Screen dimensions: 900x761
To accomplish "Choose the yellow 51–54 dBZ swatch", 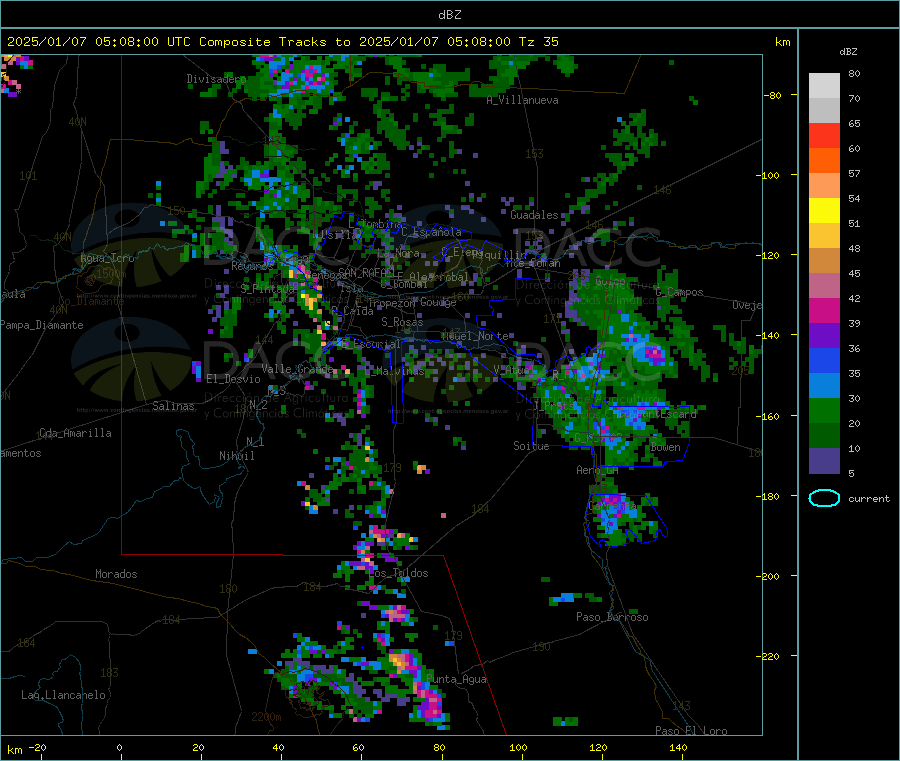I will [x=824, y=211].
